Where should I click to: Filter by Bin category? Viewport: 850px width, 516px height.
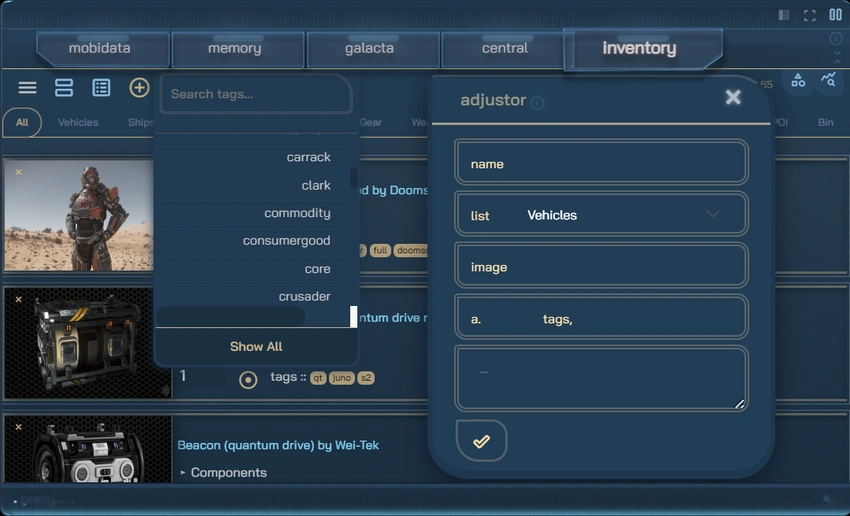[x=825, y=122]
